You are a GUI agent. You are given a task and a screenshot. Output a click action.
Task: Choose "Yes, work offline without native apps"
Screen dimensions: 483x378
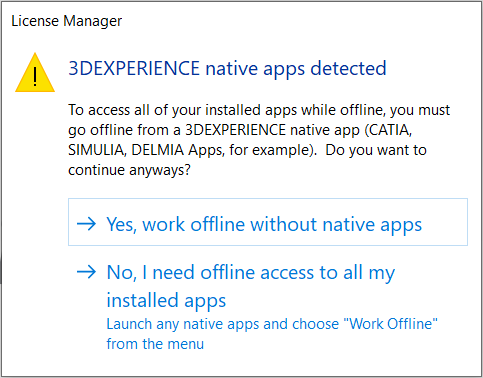pos(268,222)
